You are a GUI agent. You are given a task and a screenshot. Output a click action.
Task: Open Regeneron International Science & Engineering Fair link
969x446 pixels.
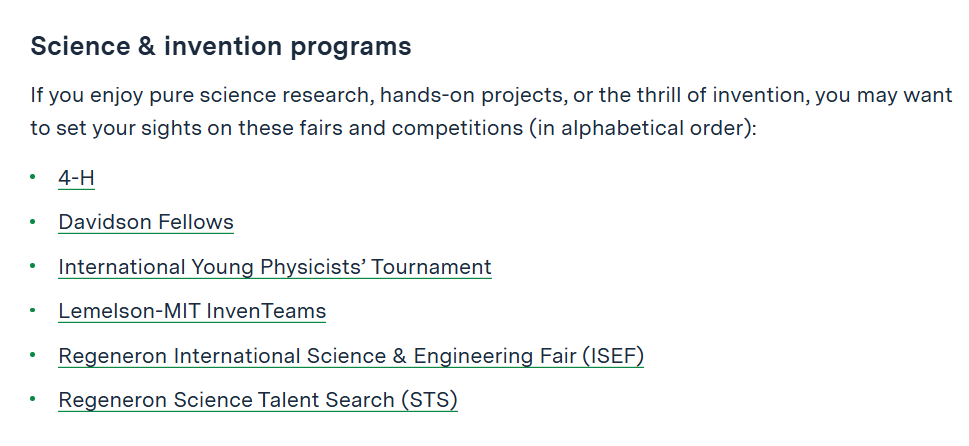(350, 355)
